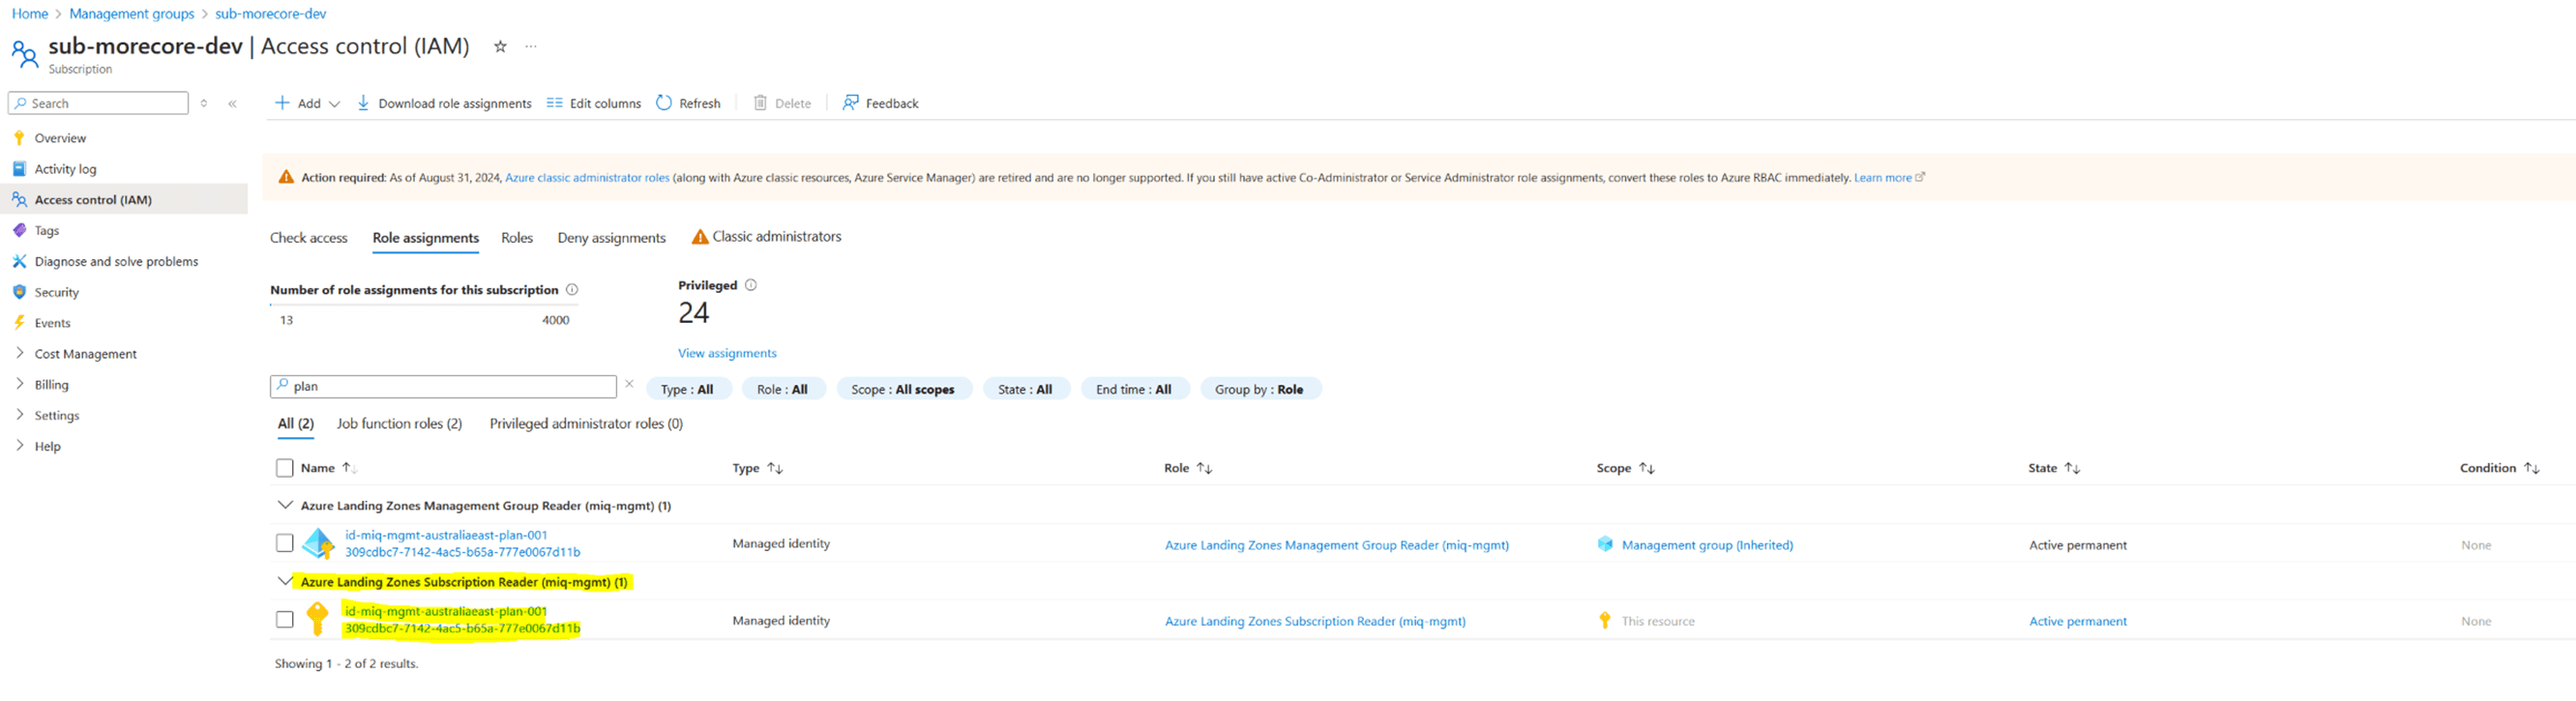Sort by Condition column arrows
The height and width of the screenshot is (701, 2576).
click(2531, 468)
